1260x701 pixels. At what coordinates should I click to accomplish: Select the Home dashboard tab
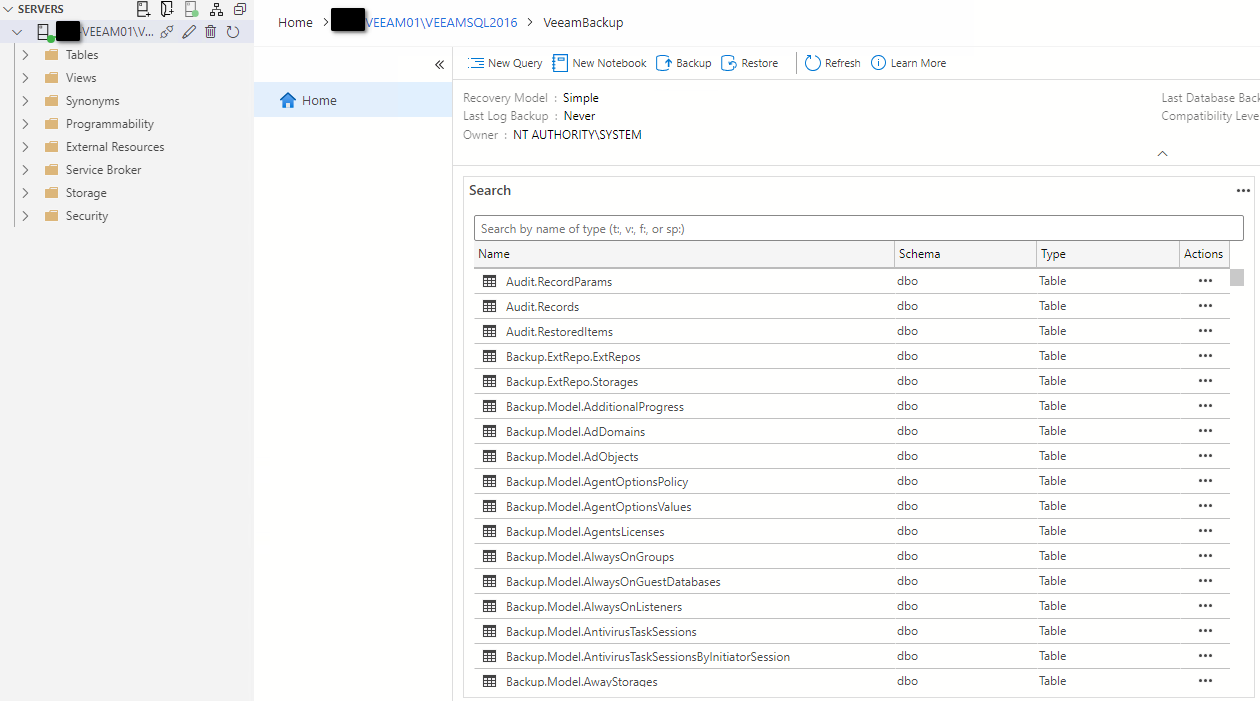click(x=353, y=100)
